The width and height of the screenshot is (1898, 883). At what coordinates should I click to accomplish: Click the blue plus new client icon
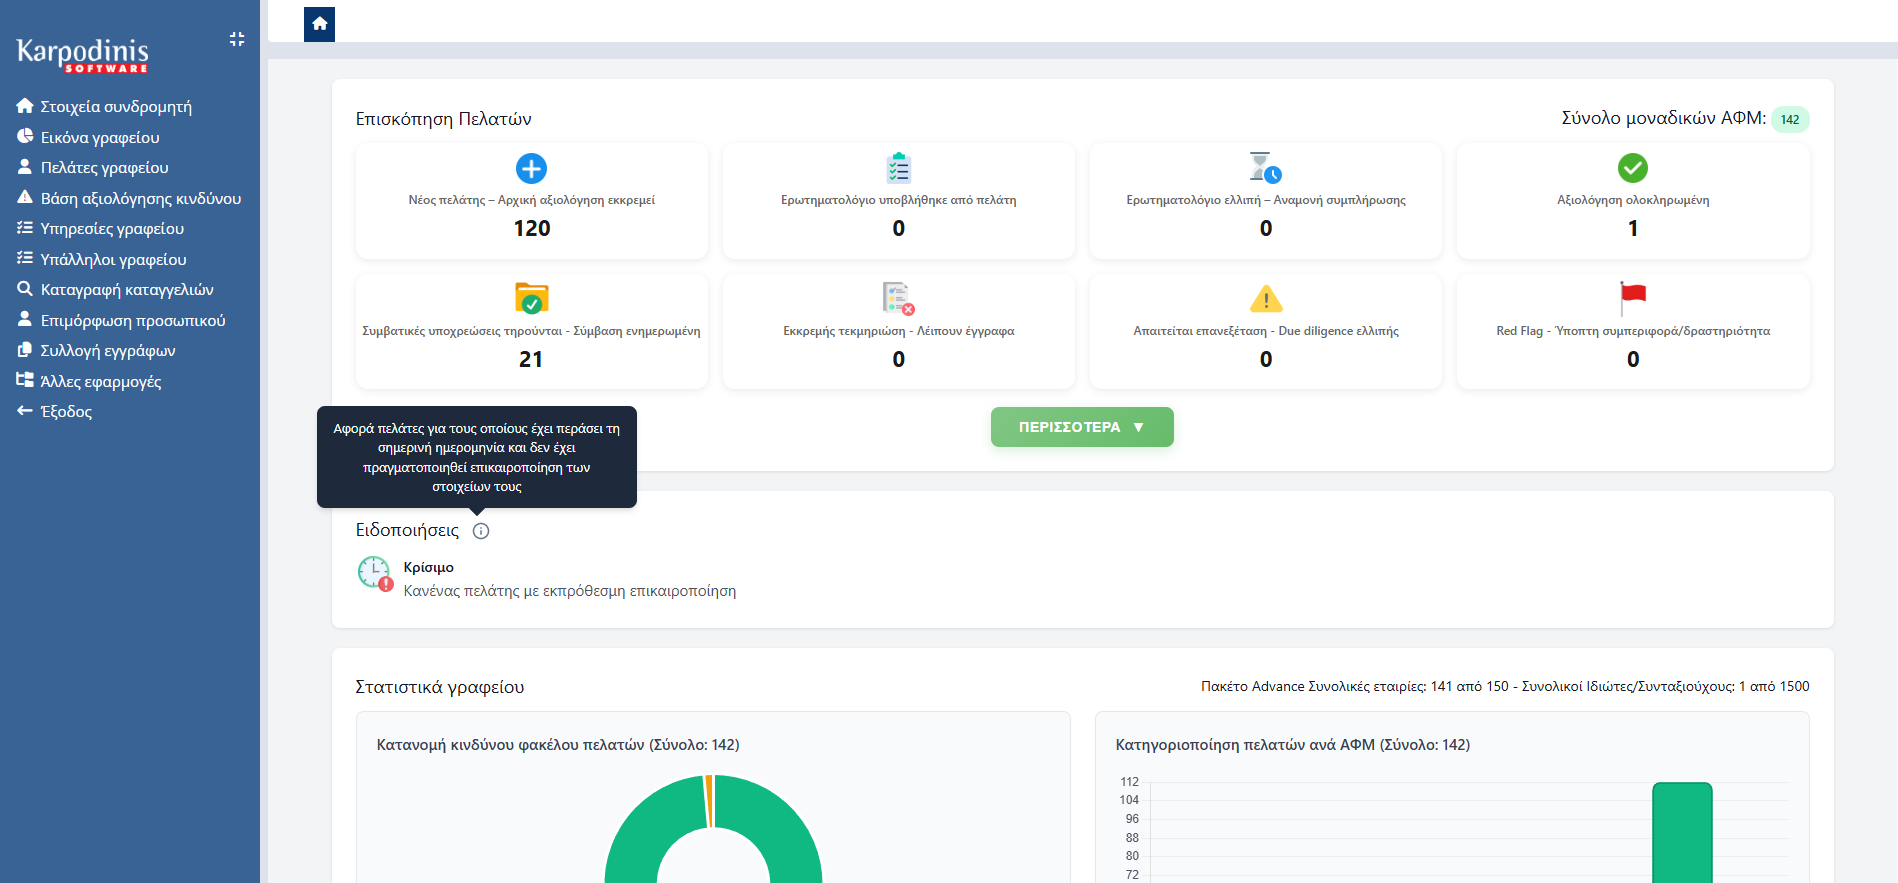point(531,168)
